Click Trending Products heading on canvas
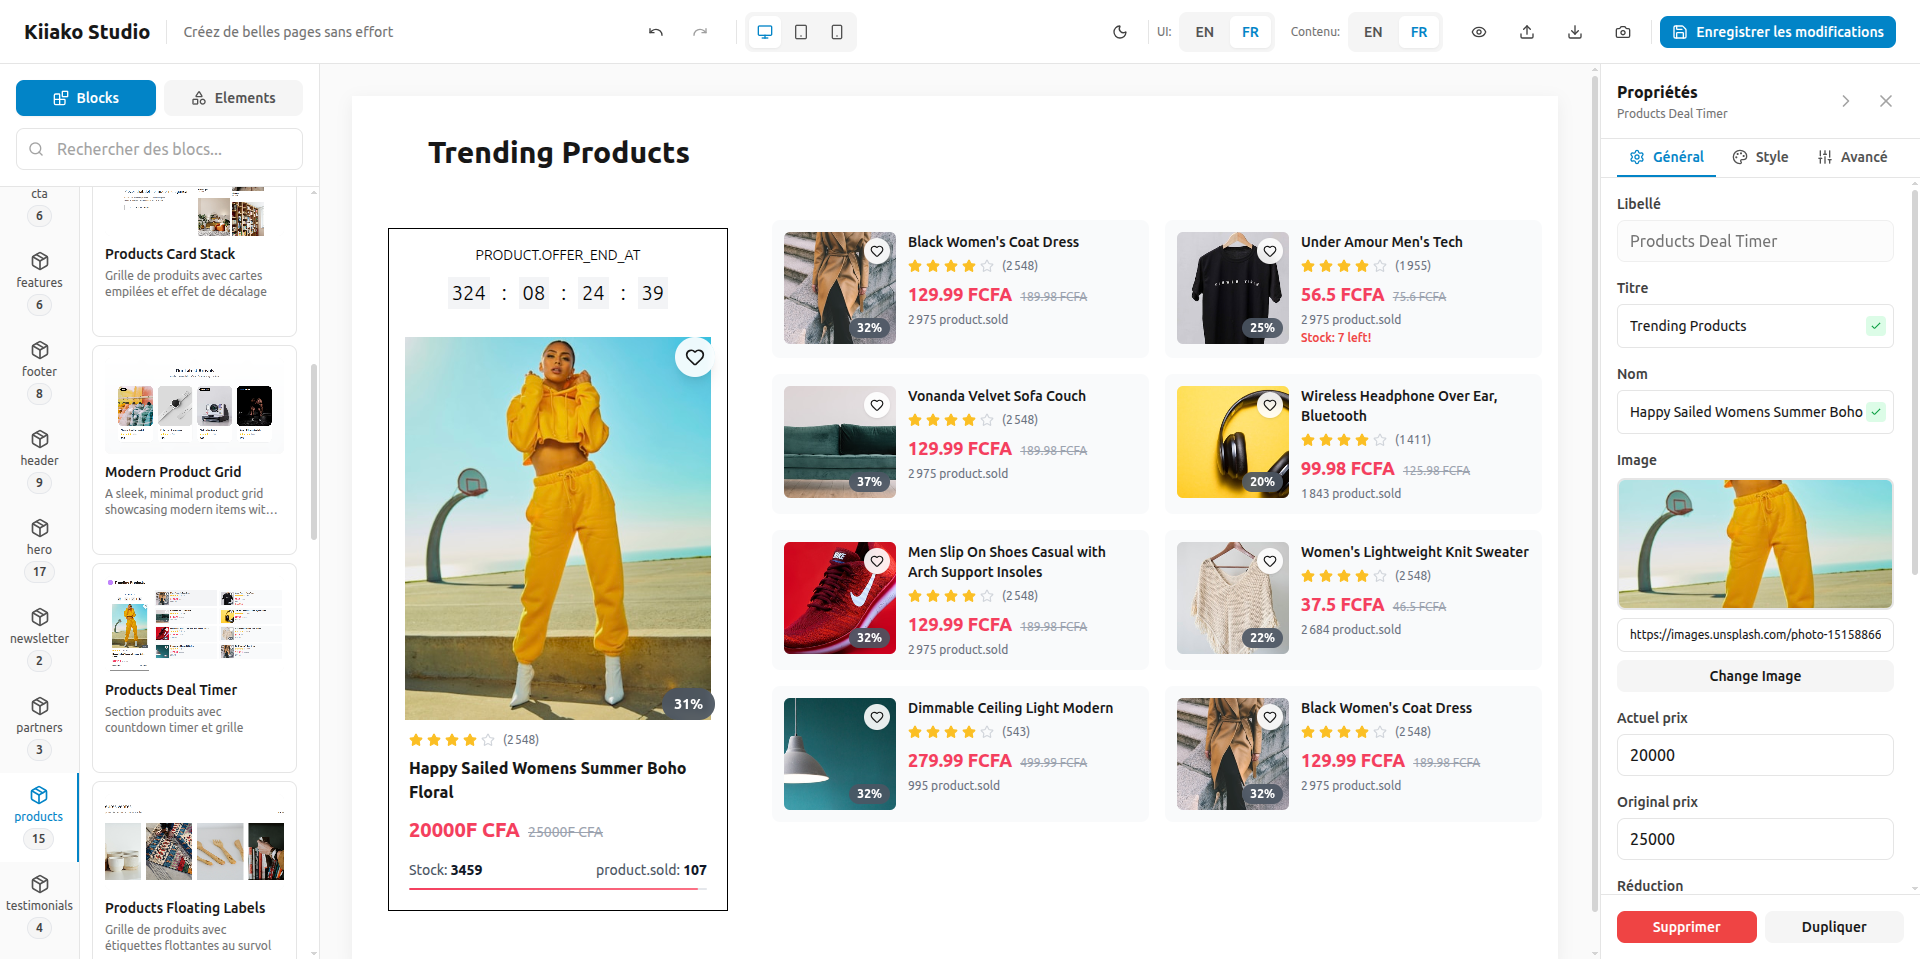Screen dimensions: 1920x959 pos(559,152)
